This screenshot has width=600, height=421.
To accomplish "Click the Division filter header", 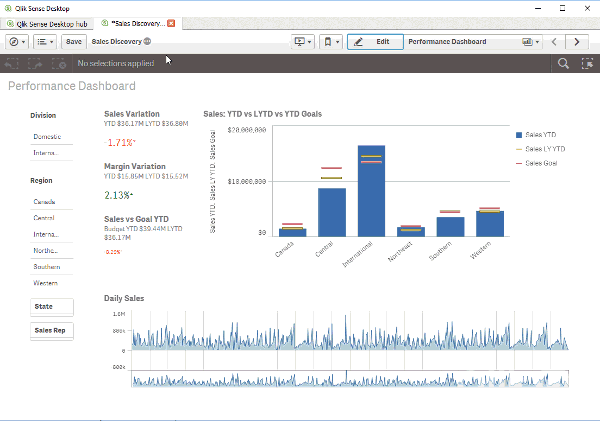I will click(43, 116).
